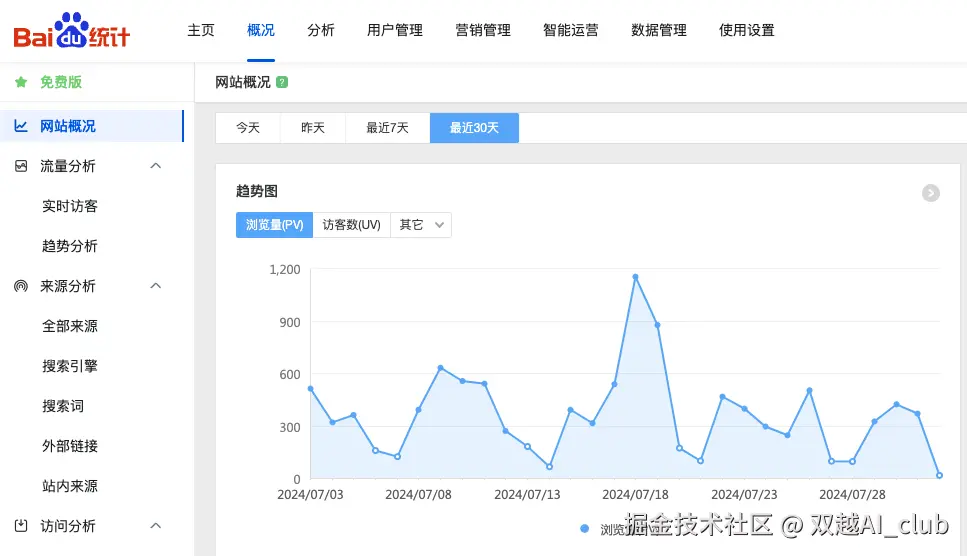
Task: Open the 数据管理 menu
Action: [x=659, y=30]
